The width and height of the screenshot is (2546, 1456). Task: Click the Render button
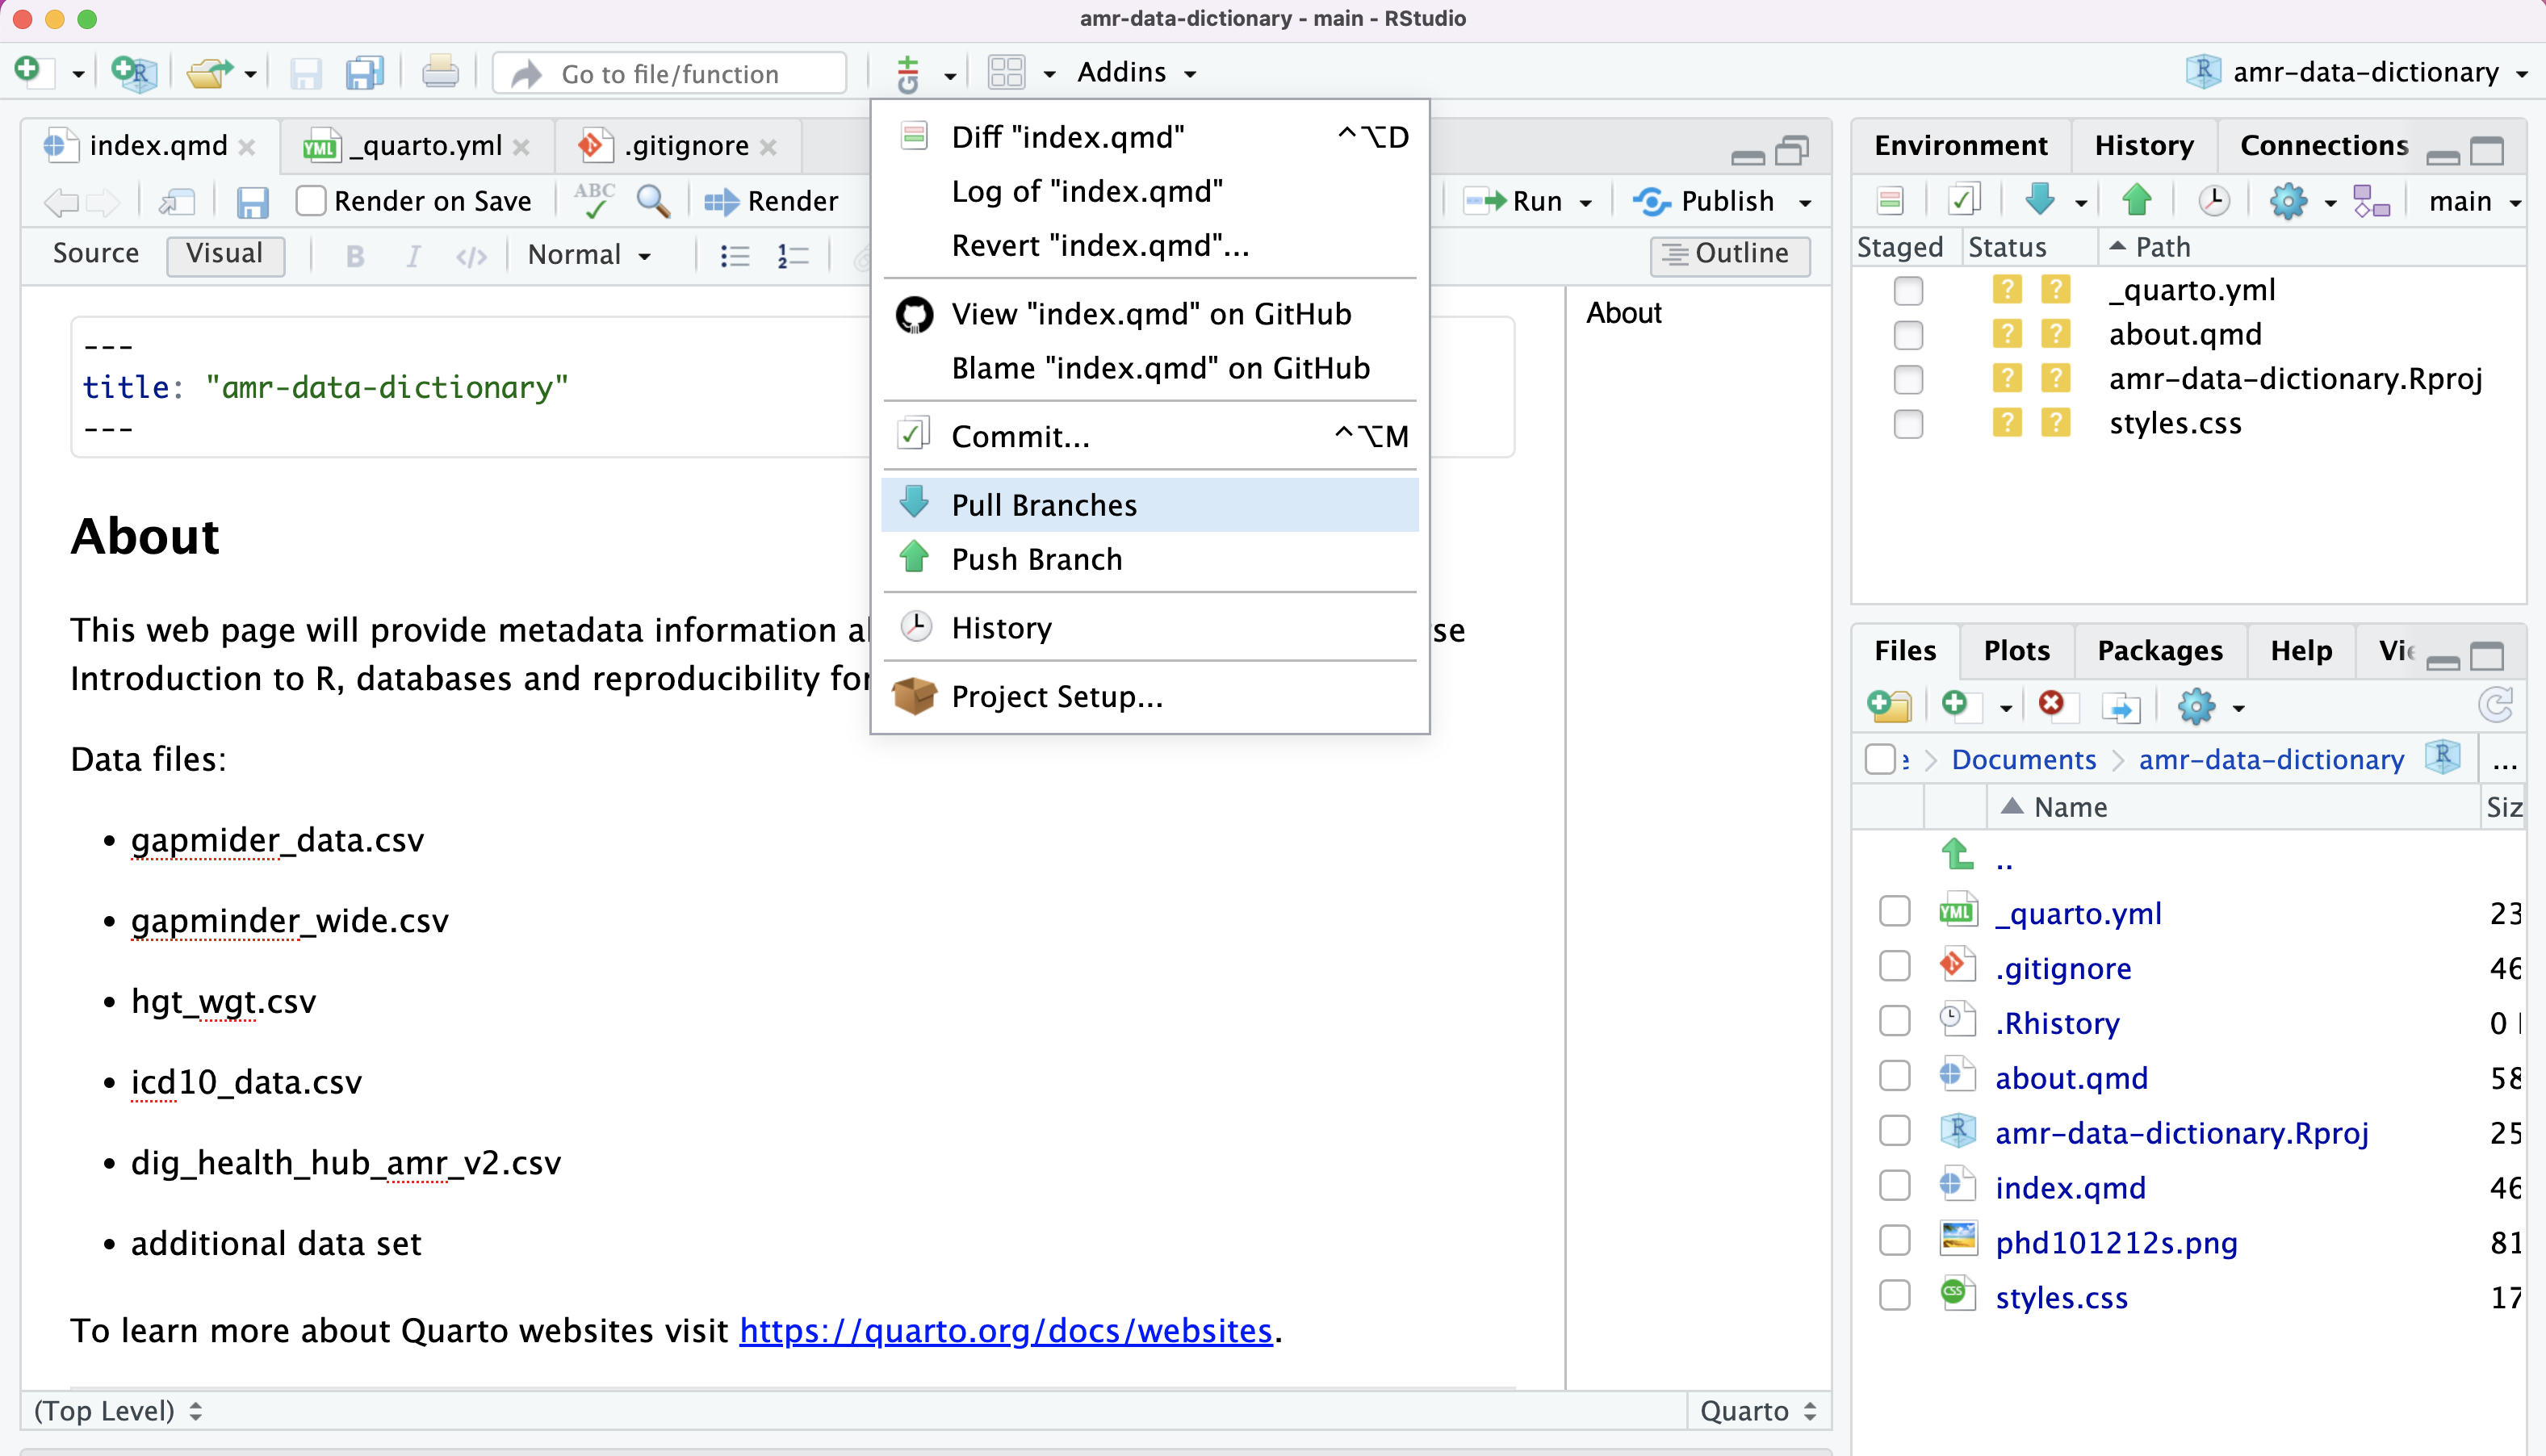[x=771, y=202]
